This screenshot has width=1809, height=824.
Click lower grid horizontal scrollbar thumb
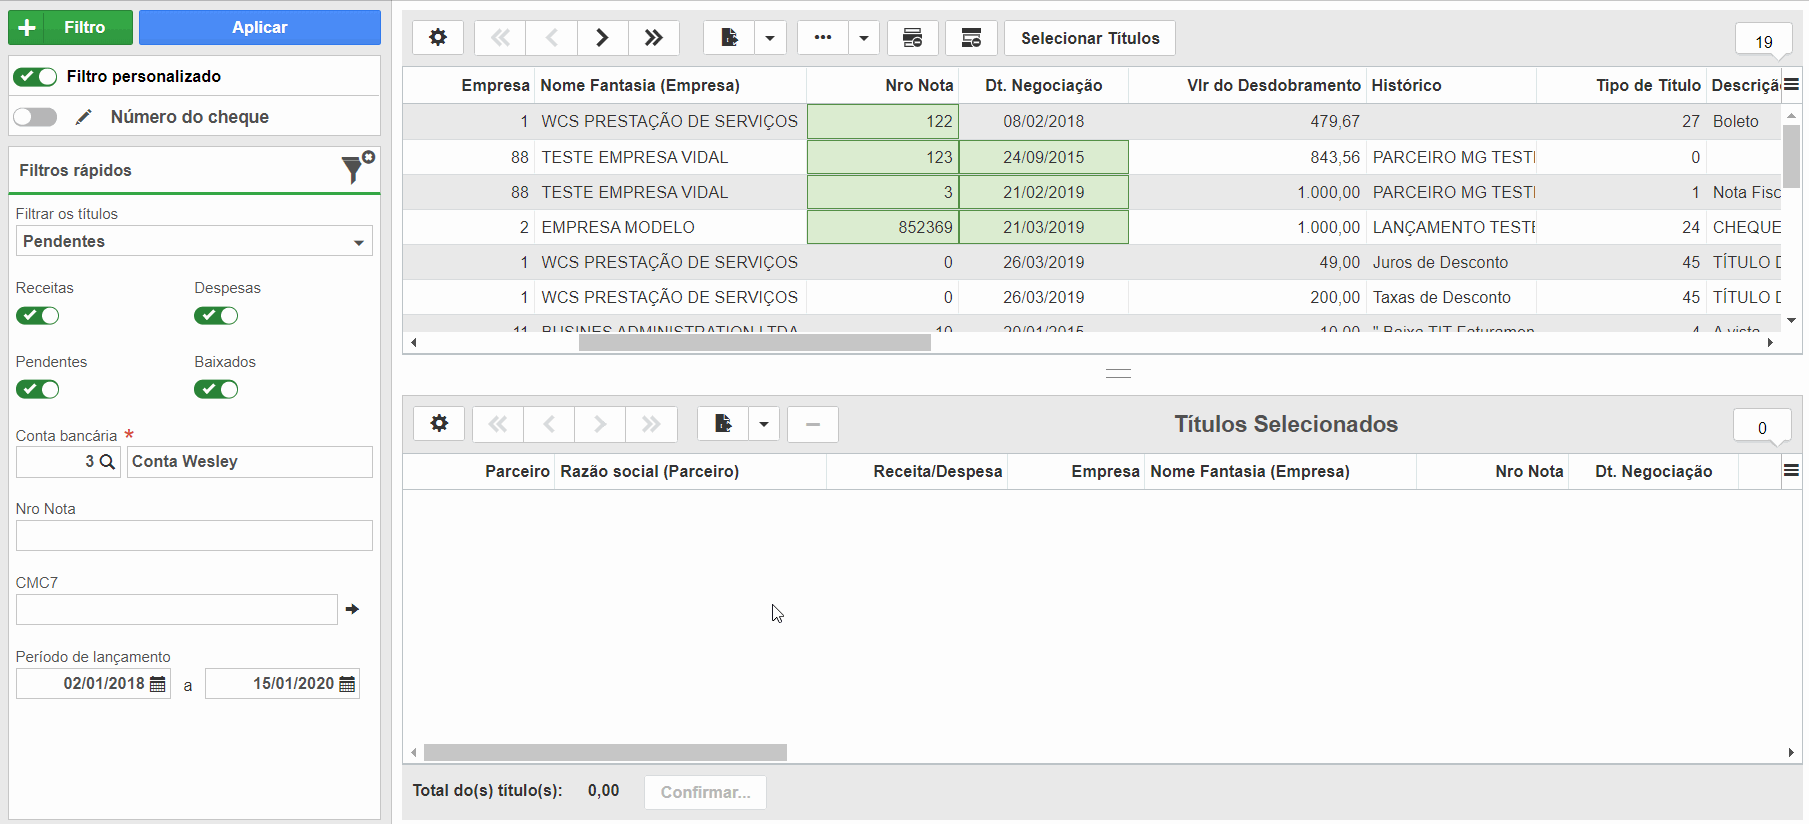coord(605,752)
